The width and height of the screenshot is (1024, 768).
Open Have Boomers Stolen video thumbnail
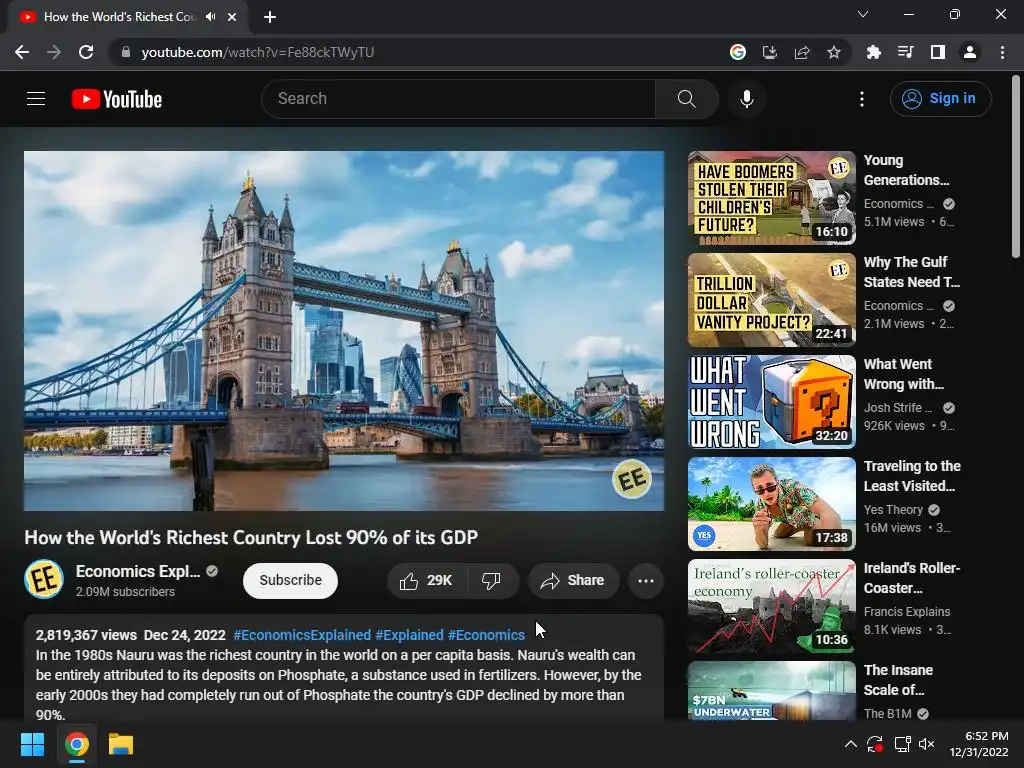[771, 198]
